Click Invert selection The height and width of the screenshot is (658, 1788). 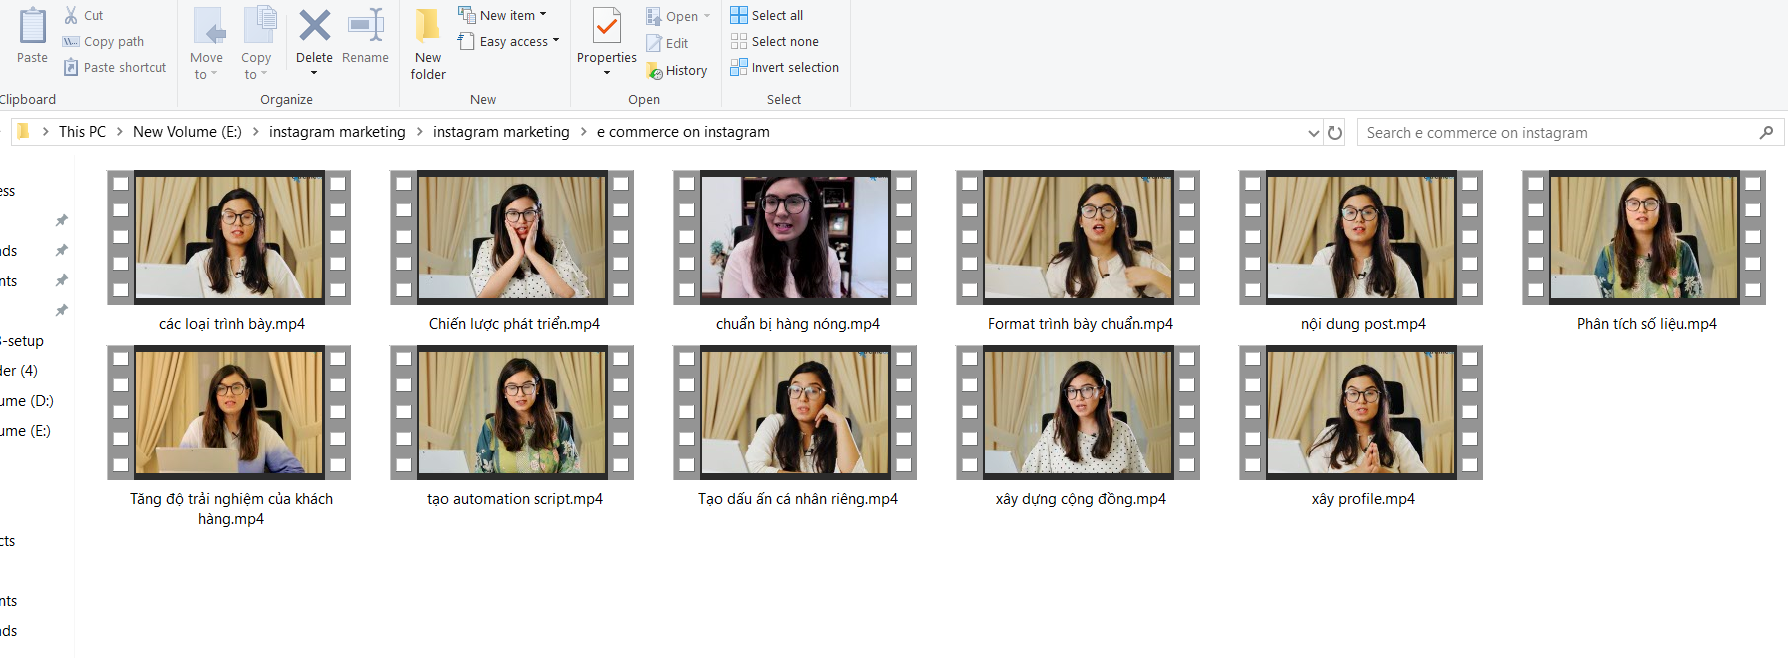(784, 67)
